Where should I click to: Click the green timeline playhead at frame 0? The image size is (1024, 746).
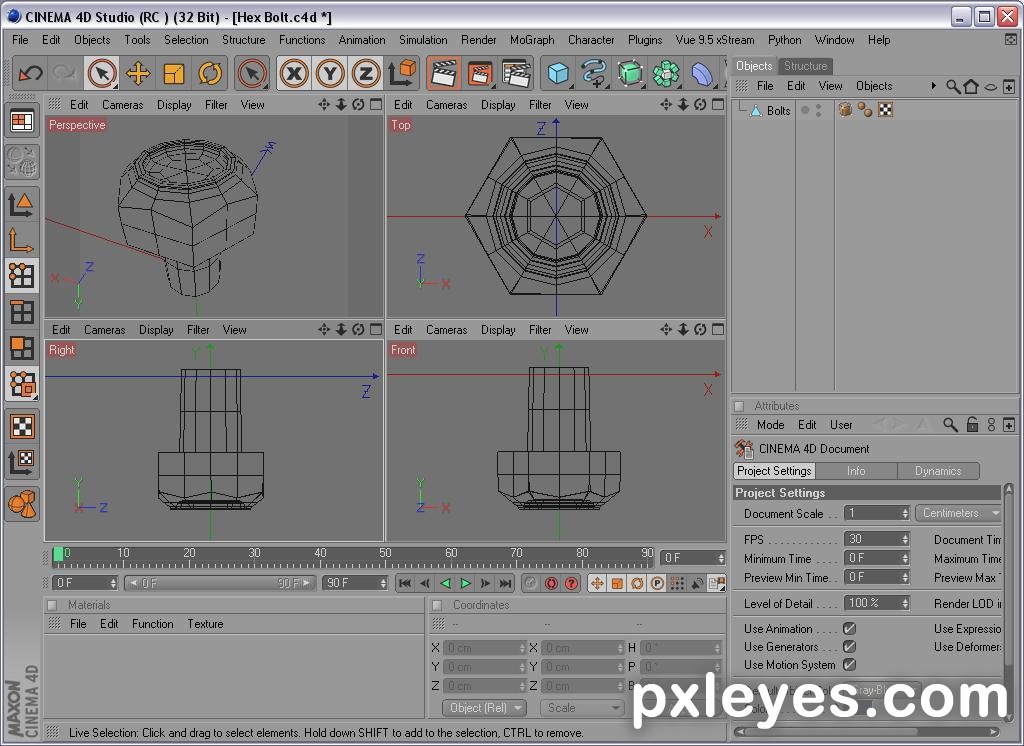(x=58, y=555)
